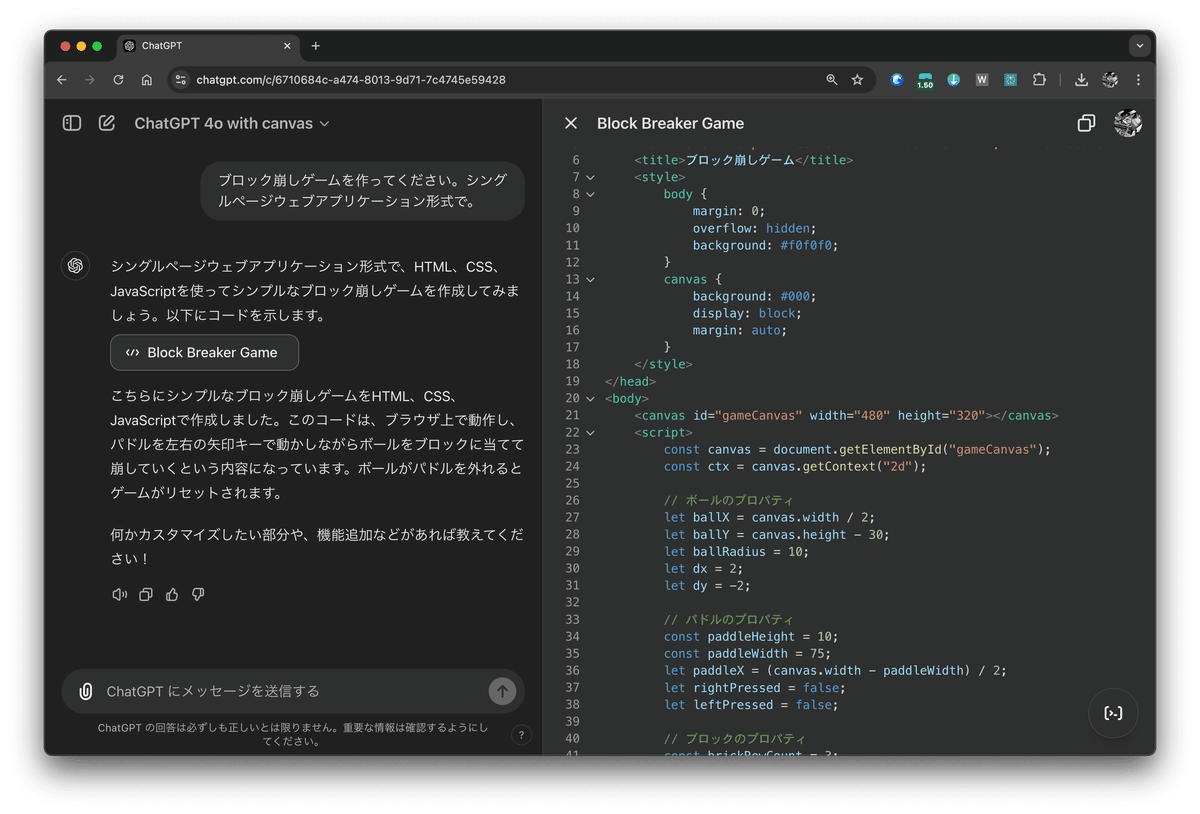
Task: Click the 'overflow: hidden;' code line
Action: tap(754, 228)
